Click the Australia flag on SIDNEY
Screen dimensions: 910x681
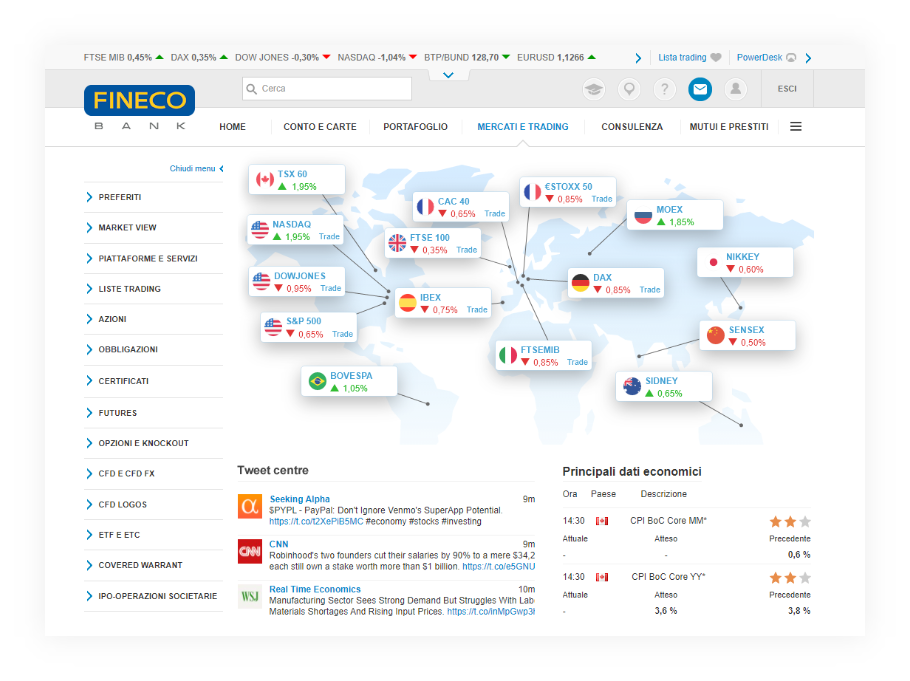click(x=631, y=386)
